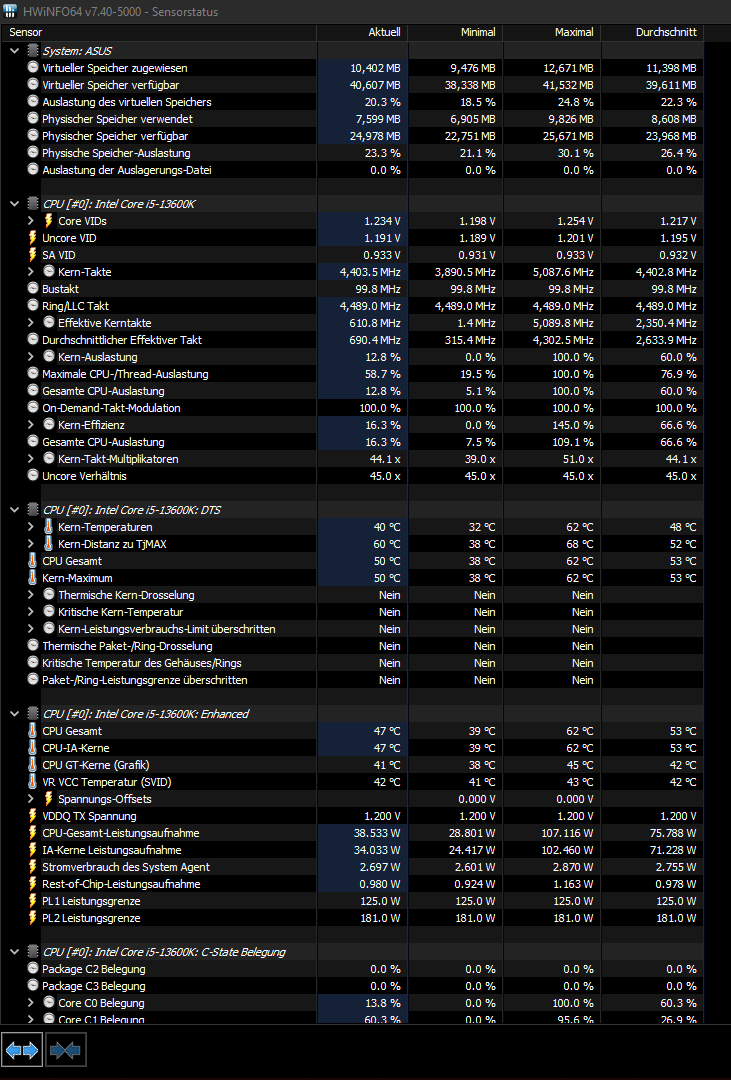Collapse the i5-13600K: Enhanced group
The height and width of the screenshot is (1080, 731).
(14, 714)
